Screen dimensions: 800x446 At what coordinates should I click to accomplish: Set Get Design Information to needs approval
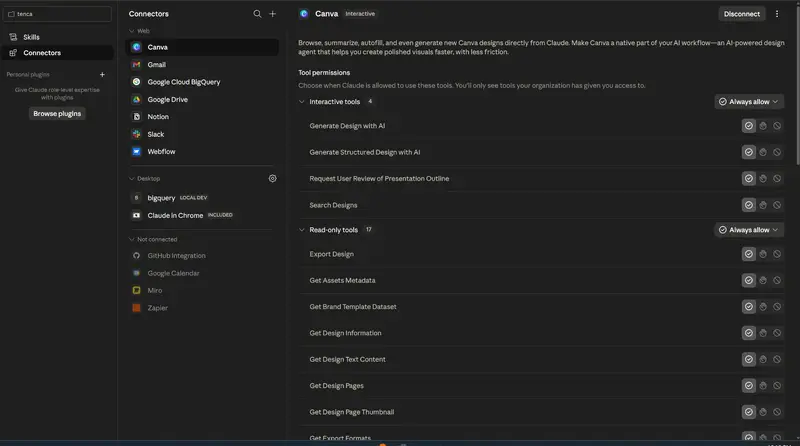click(763, 333)
